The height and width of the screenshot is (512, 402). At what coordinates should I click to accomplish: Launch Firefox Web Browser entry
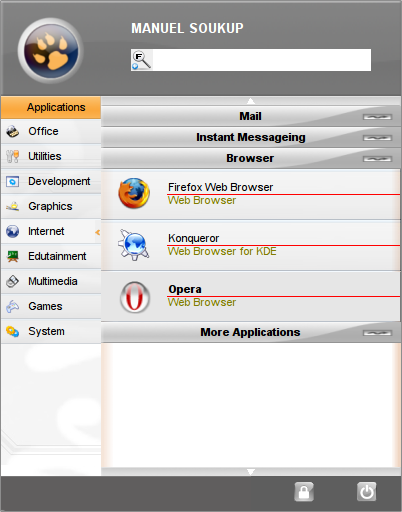[251, 194]
